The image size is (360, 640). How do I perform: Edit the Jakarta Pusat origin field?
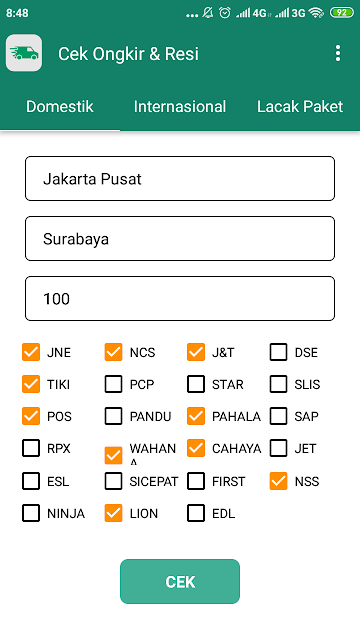pyautogui.click(x=180, y=178)
